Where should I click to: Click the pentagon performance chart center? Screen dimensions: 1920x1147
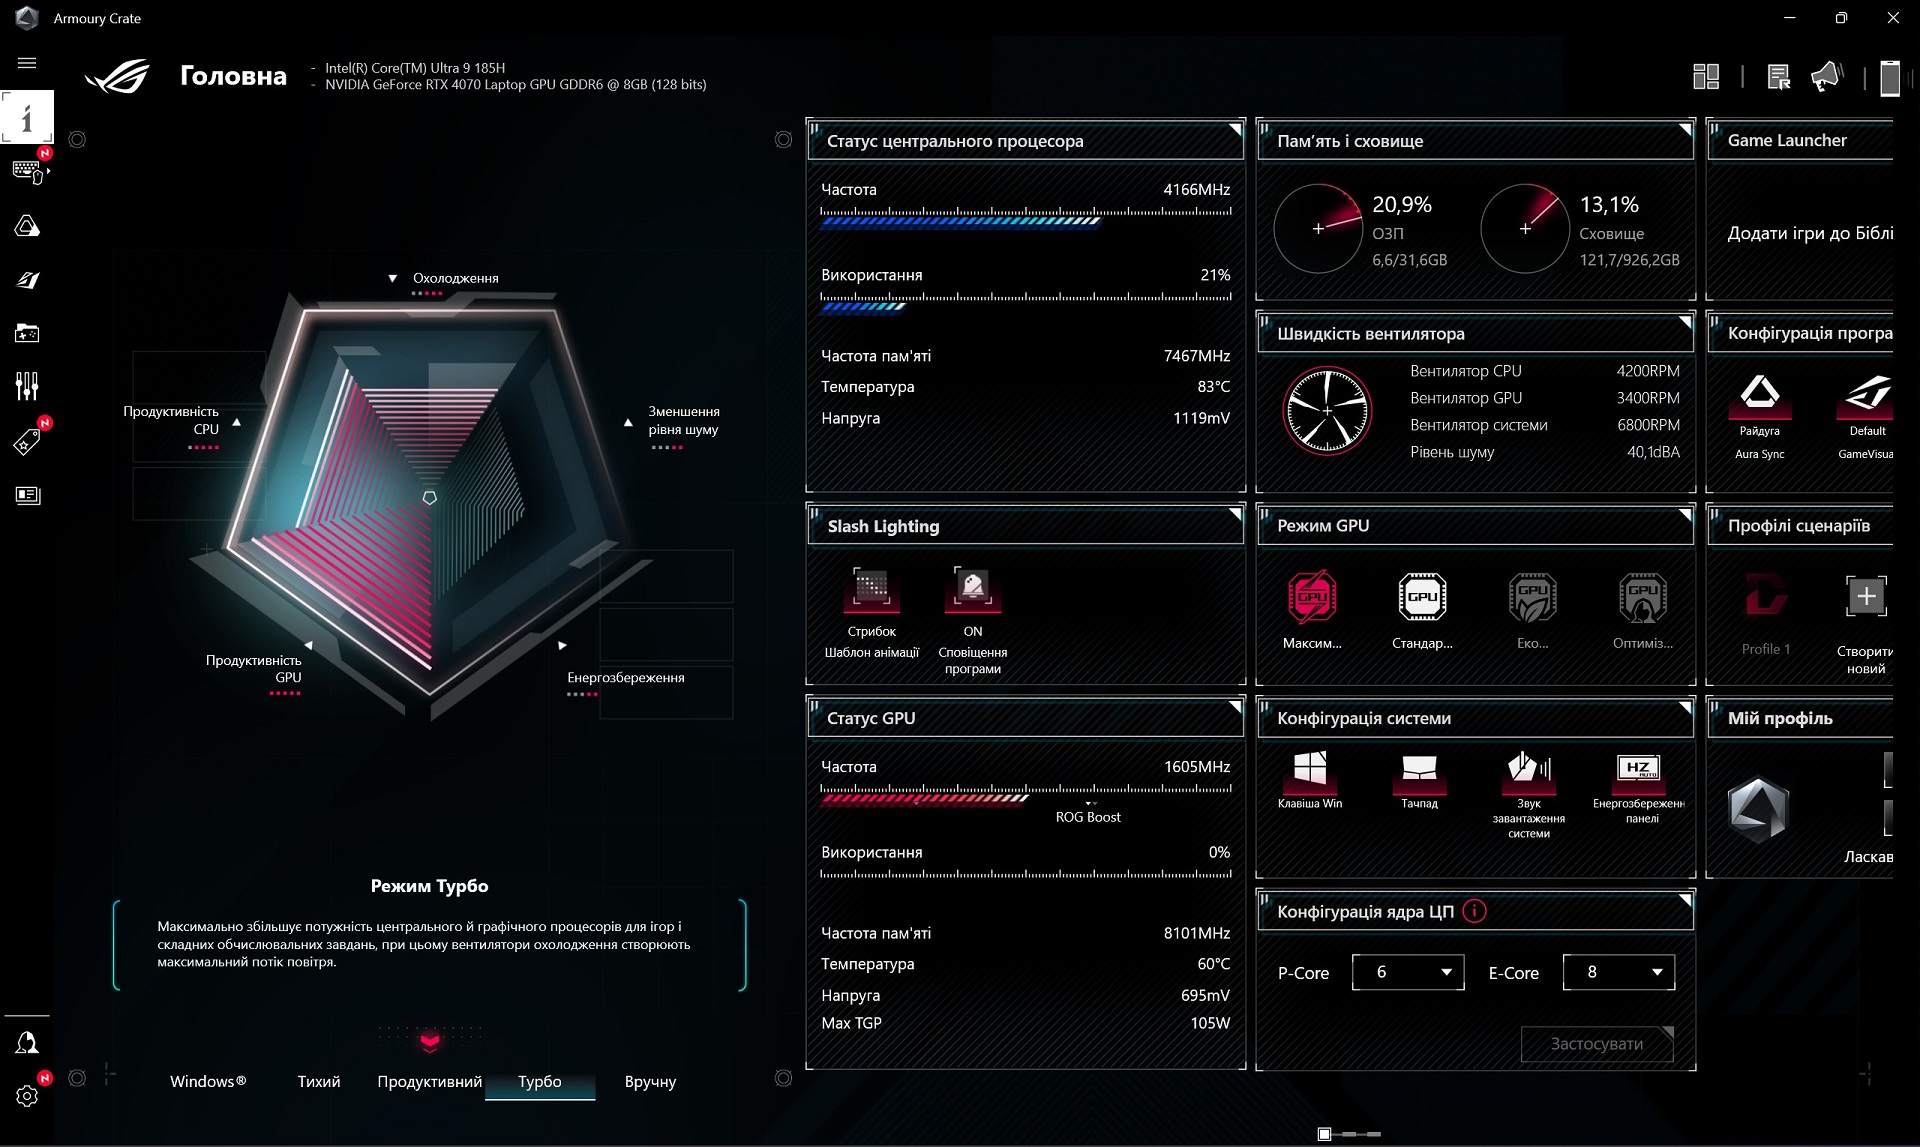tap(429, 497)
